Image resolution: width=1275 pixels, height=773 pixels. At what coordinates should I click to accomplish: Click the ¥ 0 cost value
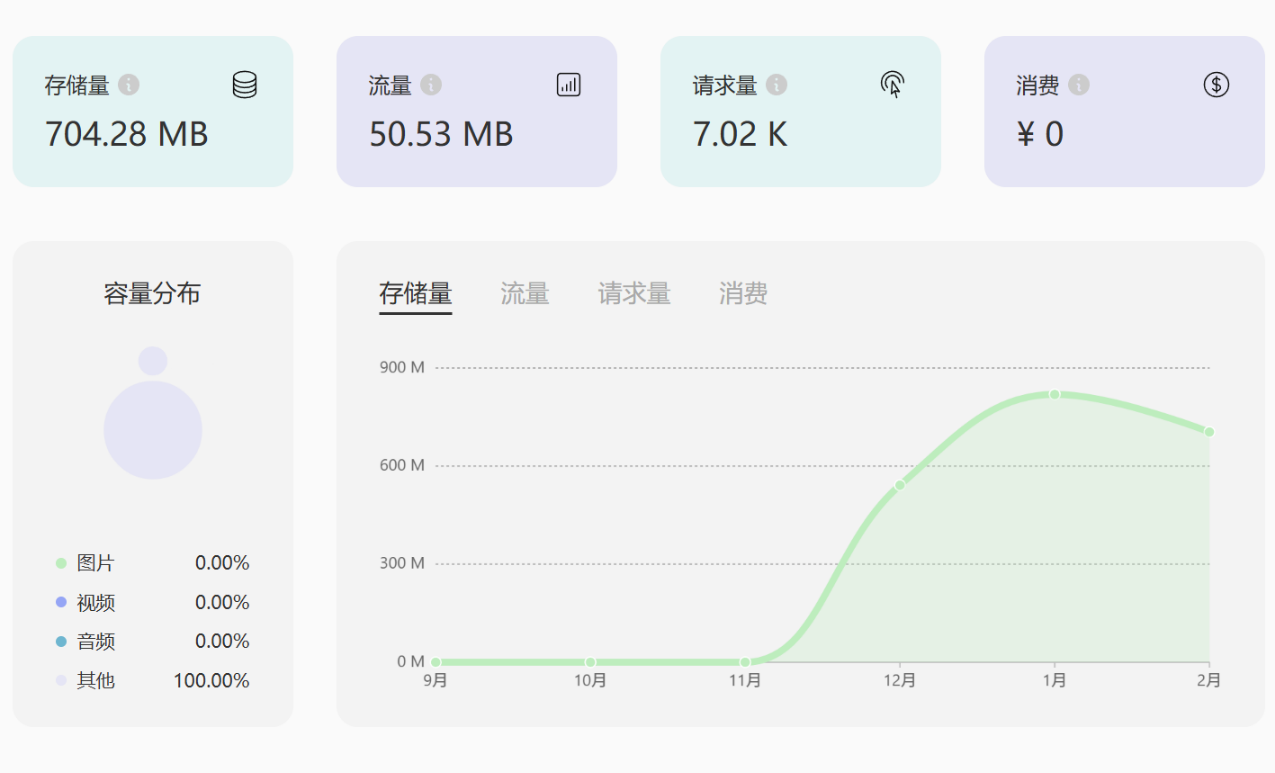(1040, 133)
